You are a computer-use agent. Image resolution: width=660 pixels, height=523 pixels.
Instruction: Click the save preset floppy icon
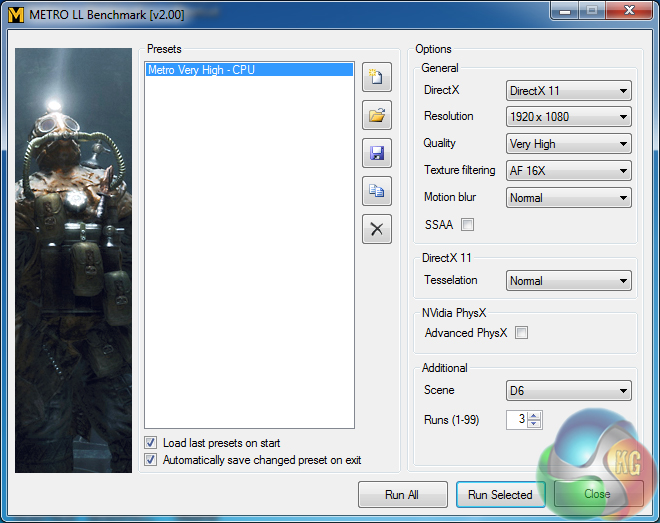pyautogui.click(x=377, y=153)
